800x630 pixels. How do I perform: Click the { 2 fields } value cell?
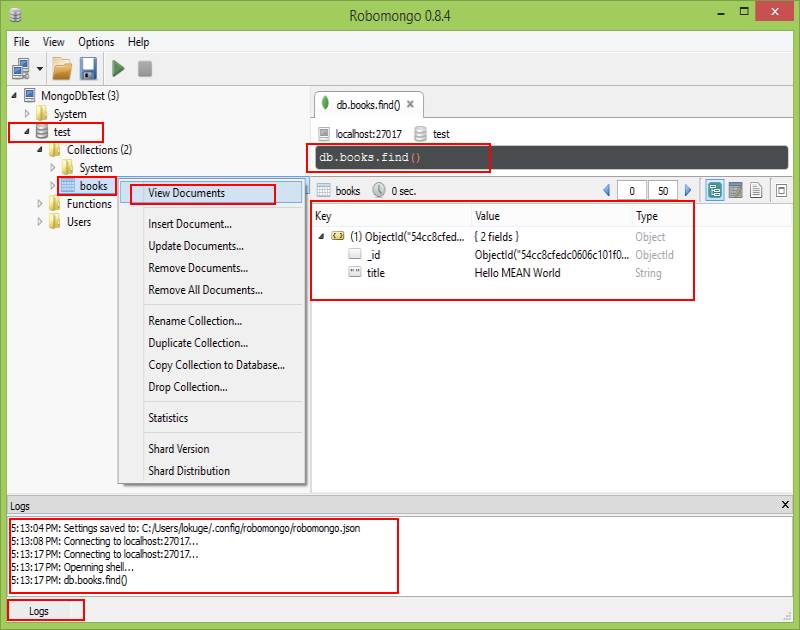pos(496,237)
